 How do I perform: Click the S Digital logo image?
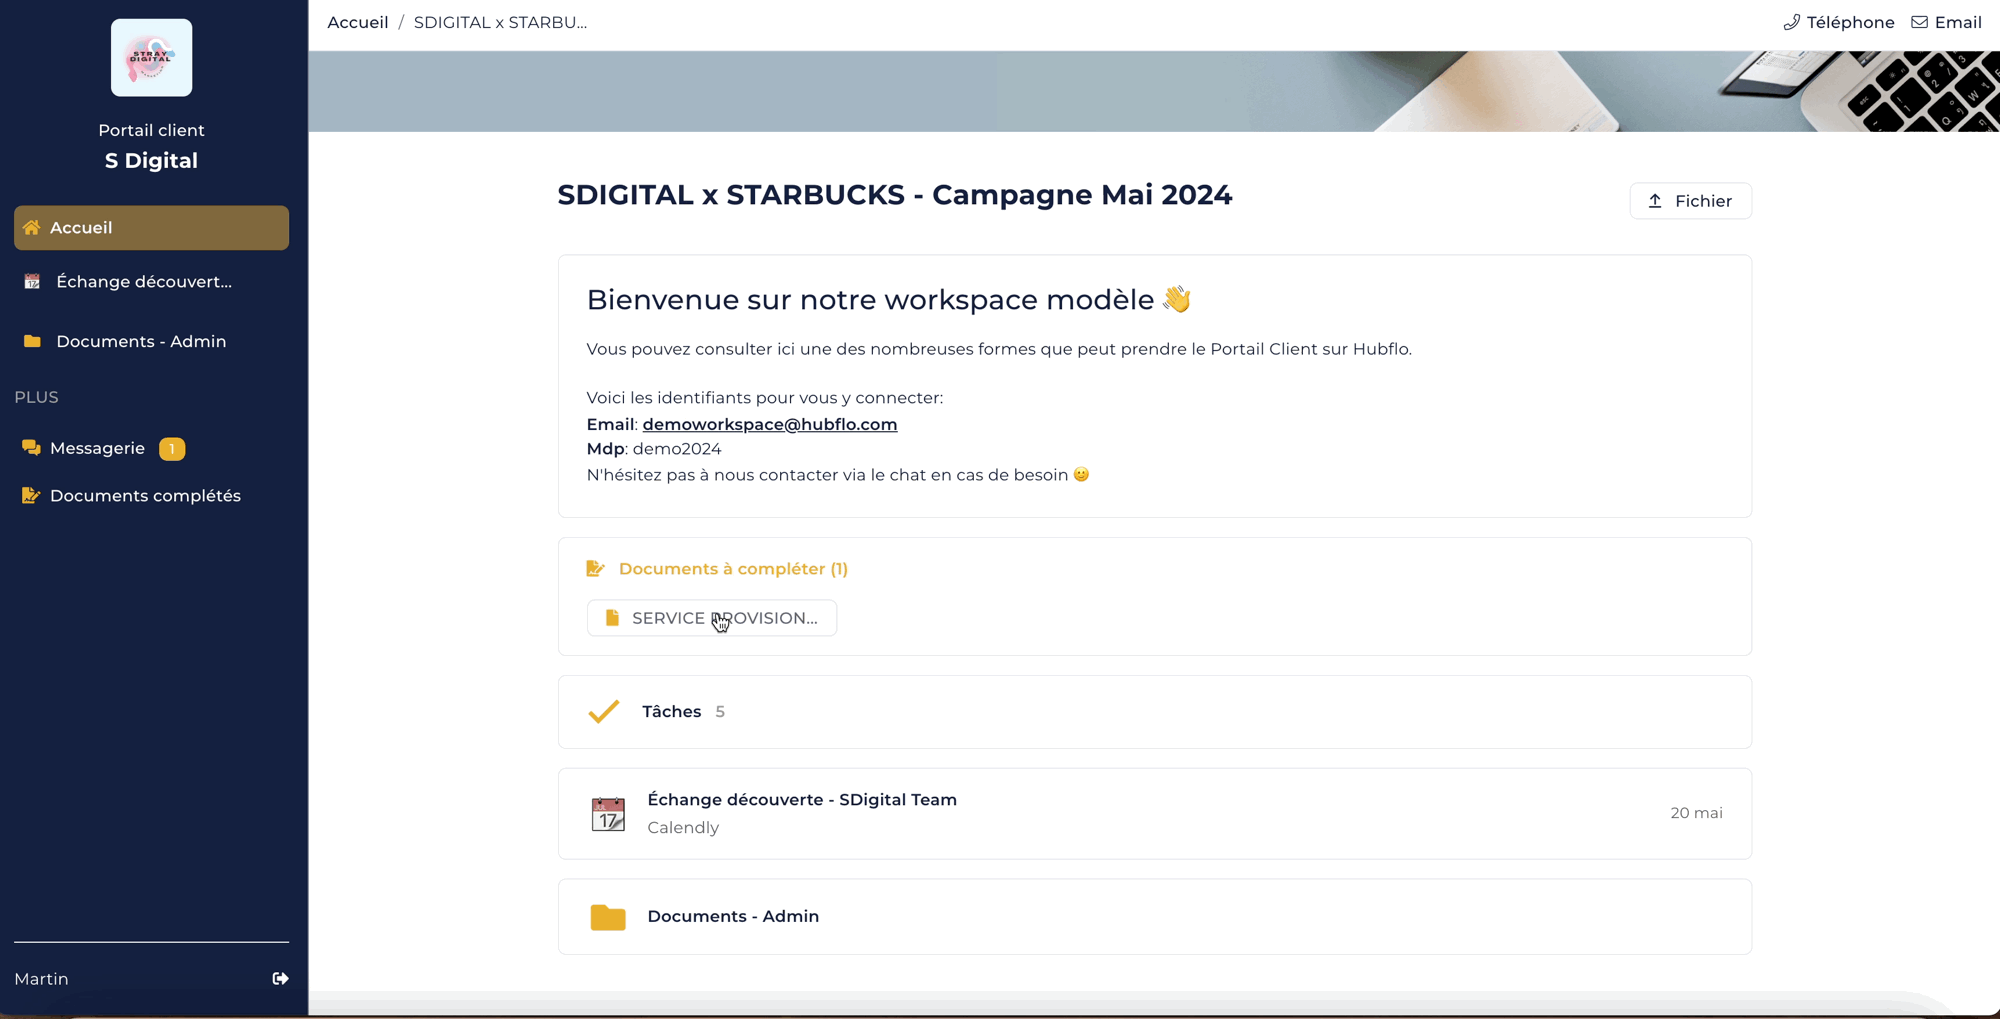pos(151,58)
